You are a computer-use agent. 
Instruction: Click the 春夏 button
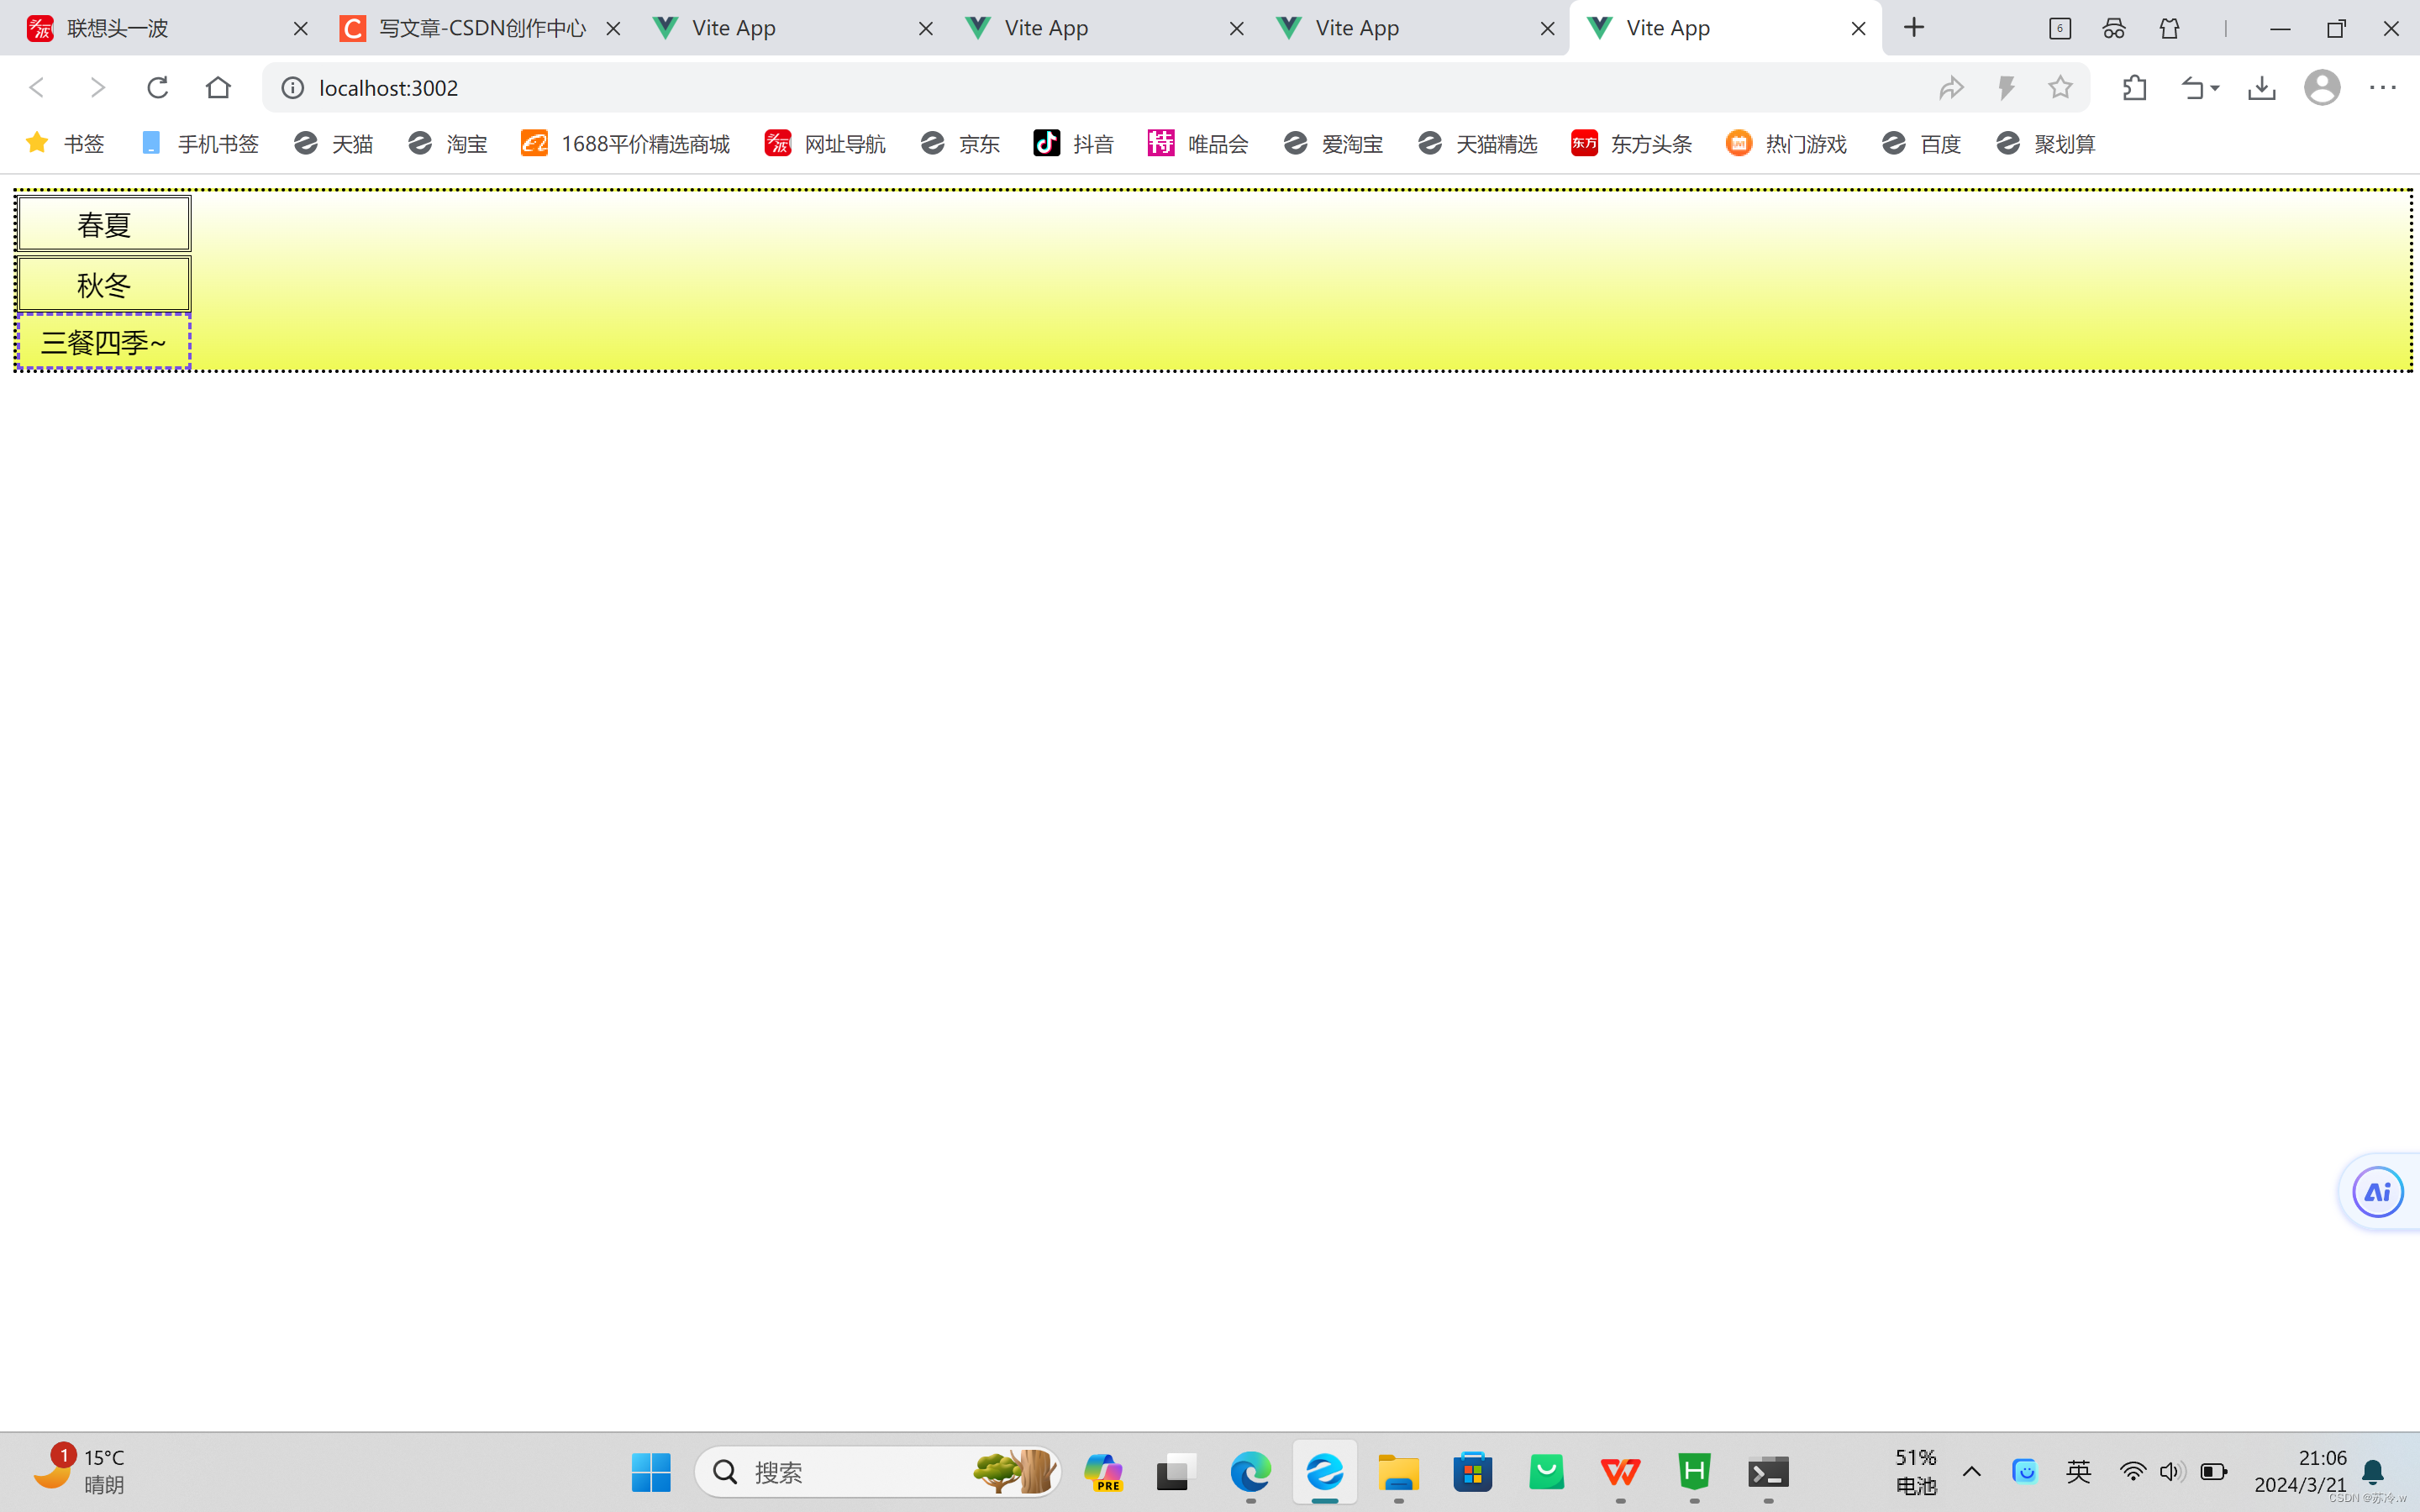(104, 224)
